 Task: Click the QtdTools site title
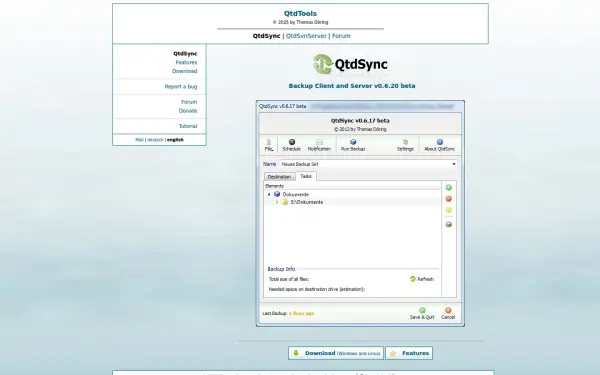pos(300,13)
